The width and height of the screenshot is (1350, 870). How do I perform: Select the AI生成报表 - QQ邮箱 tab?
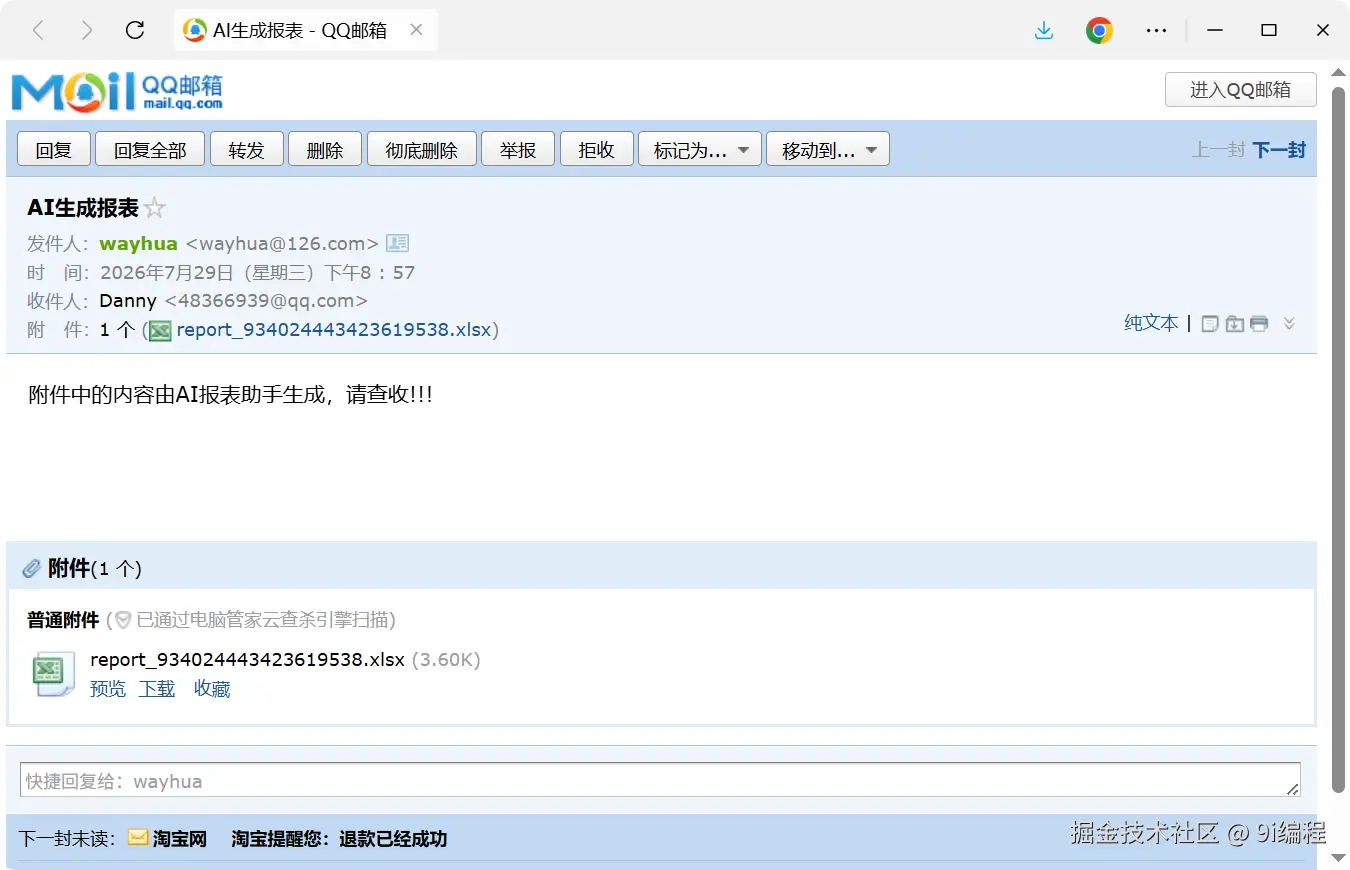point(305,30)
